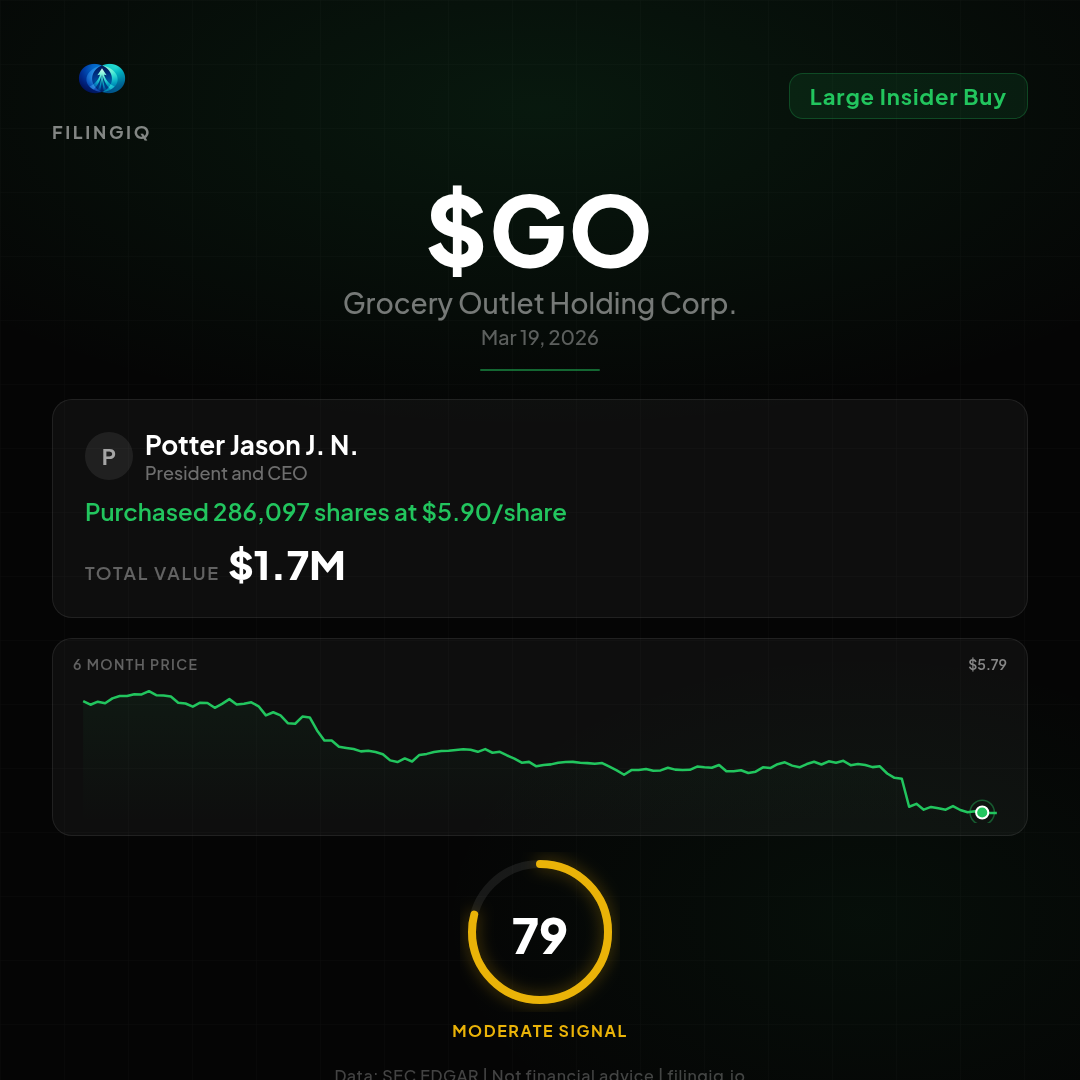Click the FILINGIQ brand name text
The image size is (1080, 1080).
[x=101, y=133]
